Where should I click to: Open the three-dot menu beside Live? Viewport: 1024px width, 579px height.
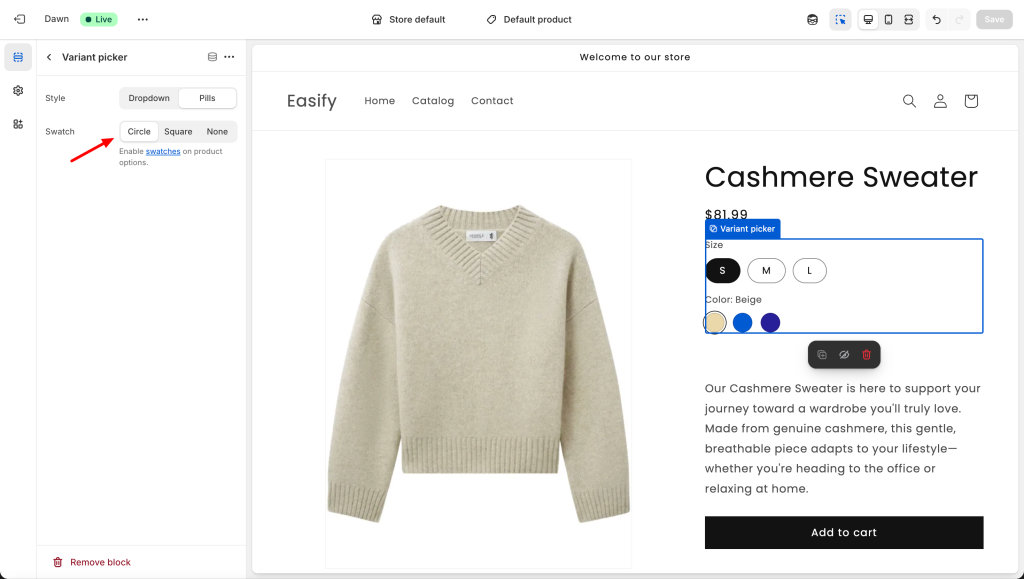[x=142, y=19]
